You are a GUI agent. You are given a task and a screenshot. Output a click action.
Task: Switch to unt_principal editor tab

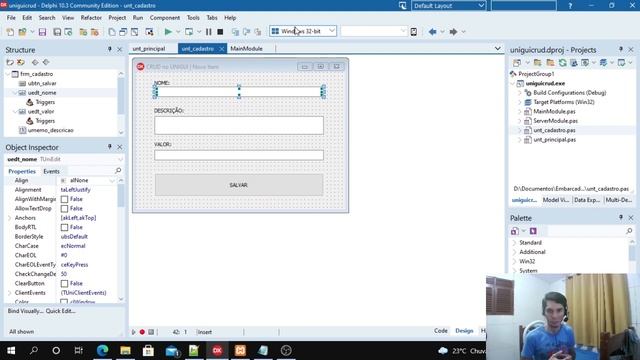(149, 49)
